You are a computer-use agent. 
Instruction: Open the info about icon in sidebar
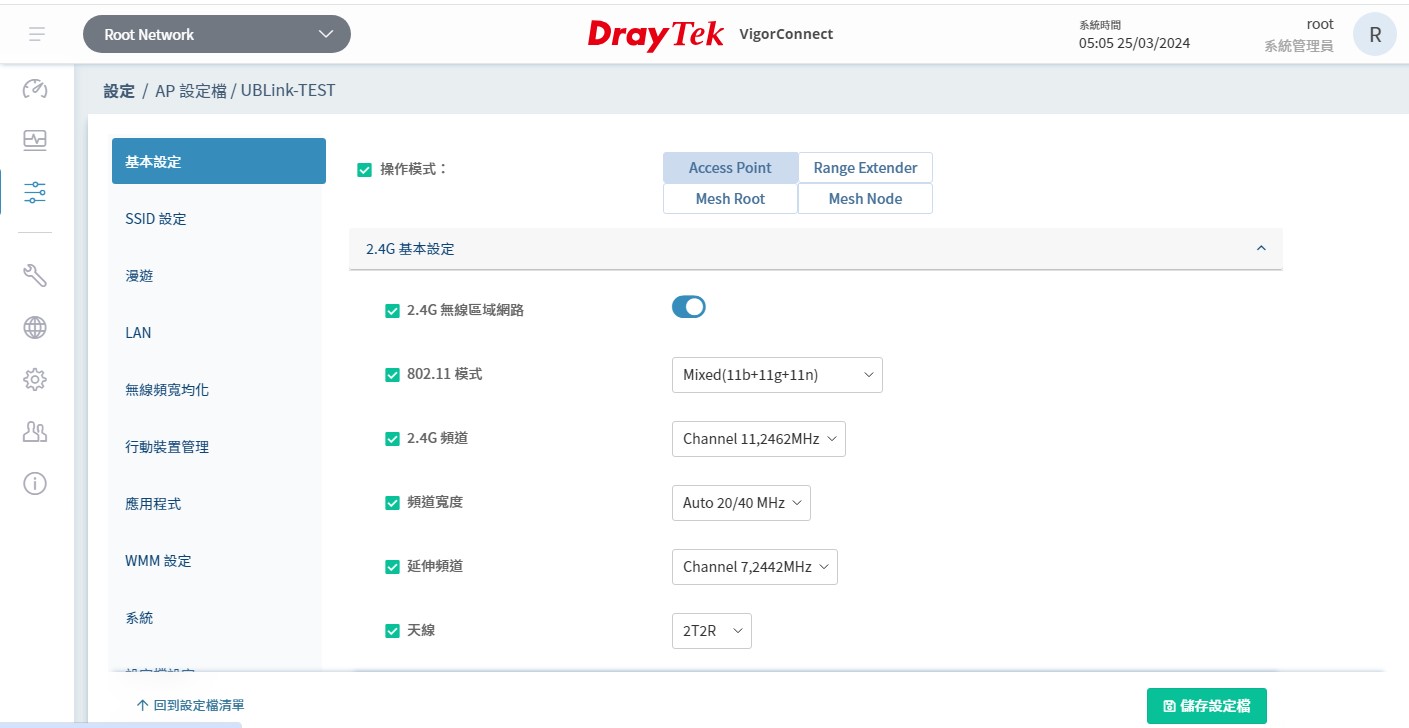35,483
